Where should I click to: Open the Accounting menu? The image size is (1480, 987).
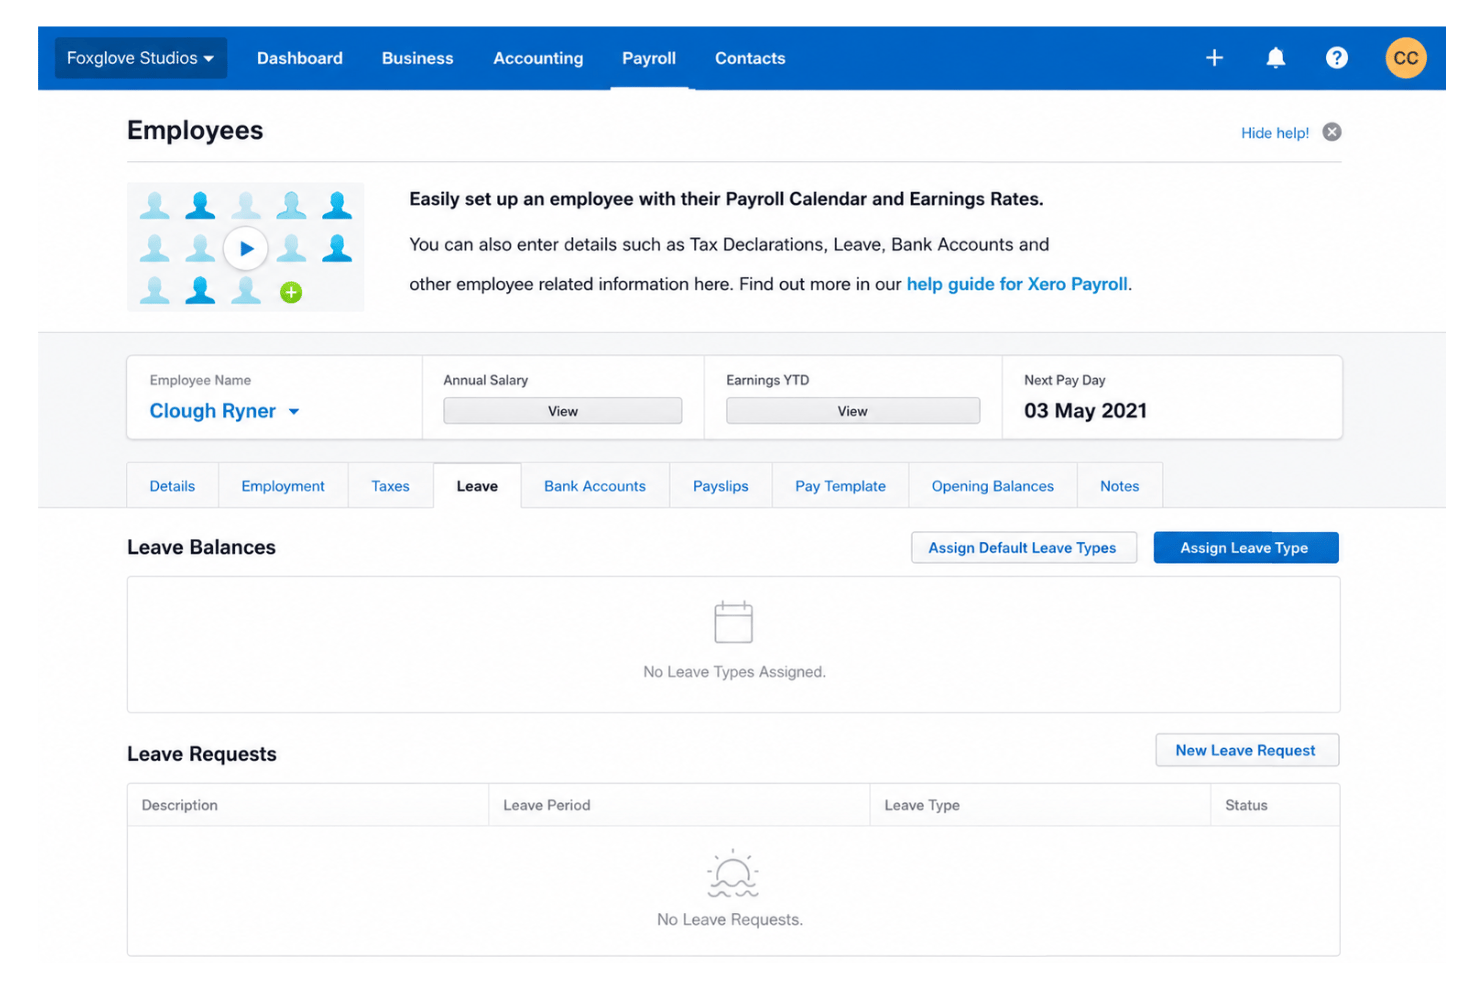point(538,58)
